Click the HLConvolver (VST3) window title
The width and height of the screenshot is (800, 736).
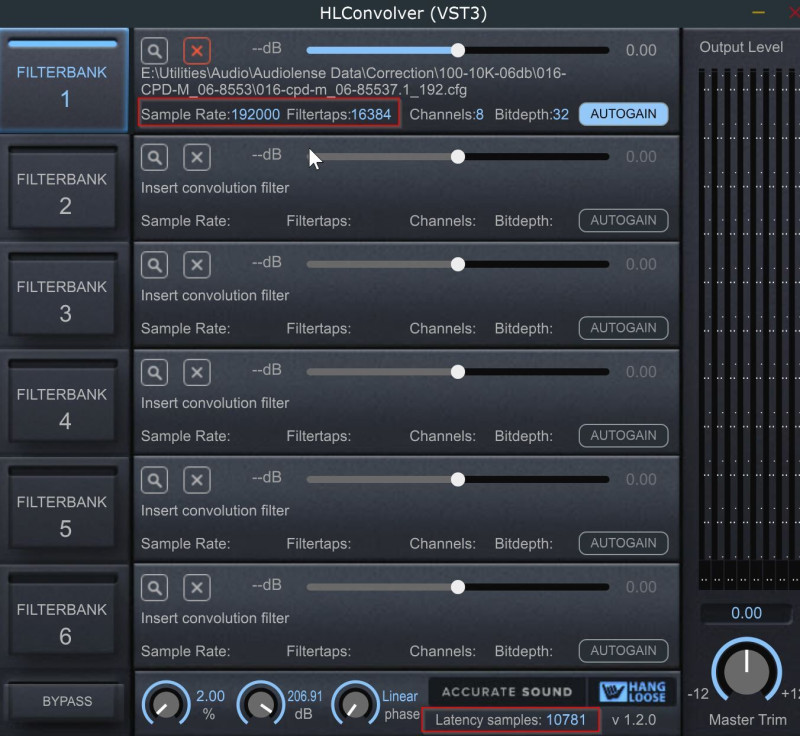403,13
